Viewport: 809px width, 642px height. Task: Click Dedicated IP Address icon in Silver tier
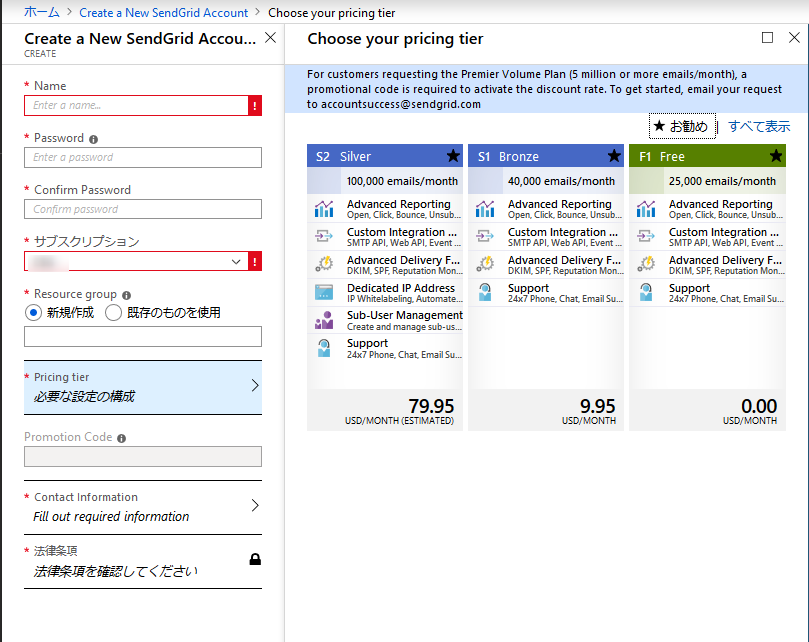[324, 292]
